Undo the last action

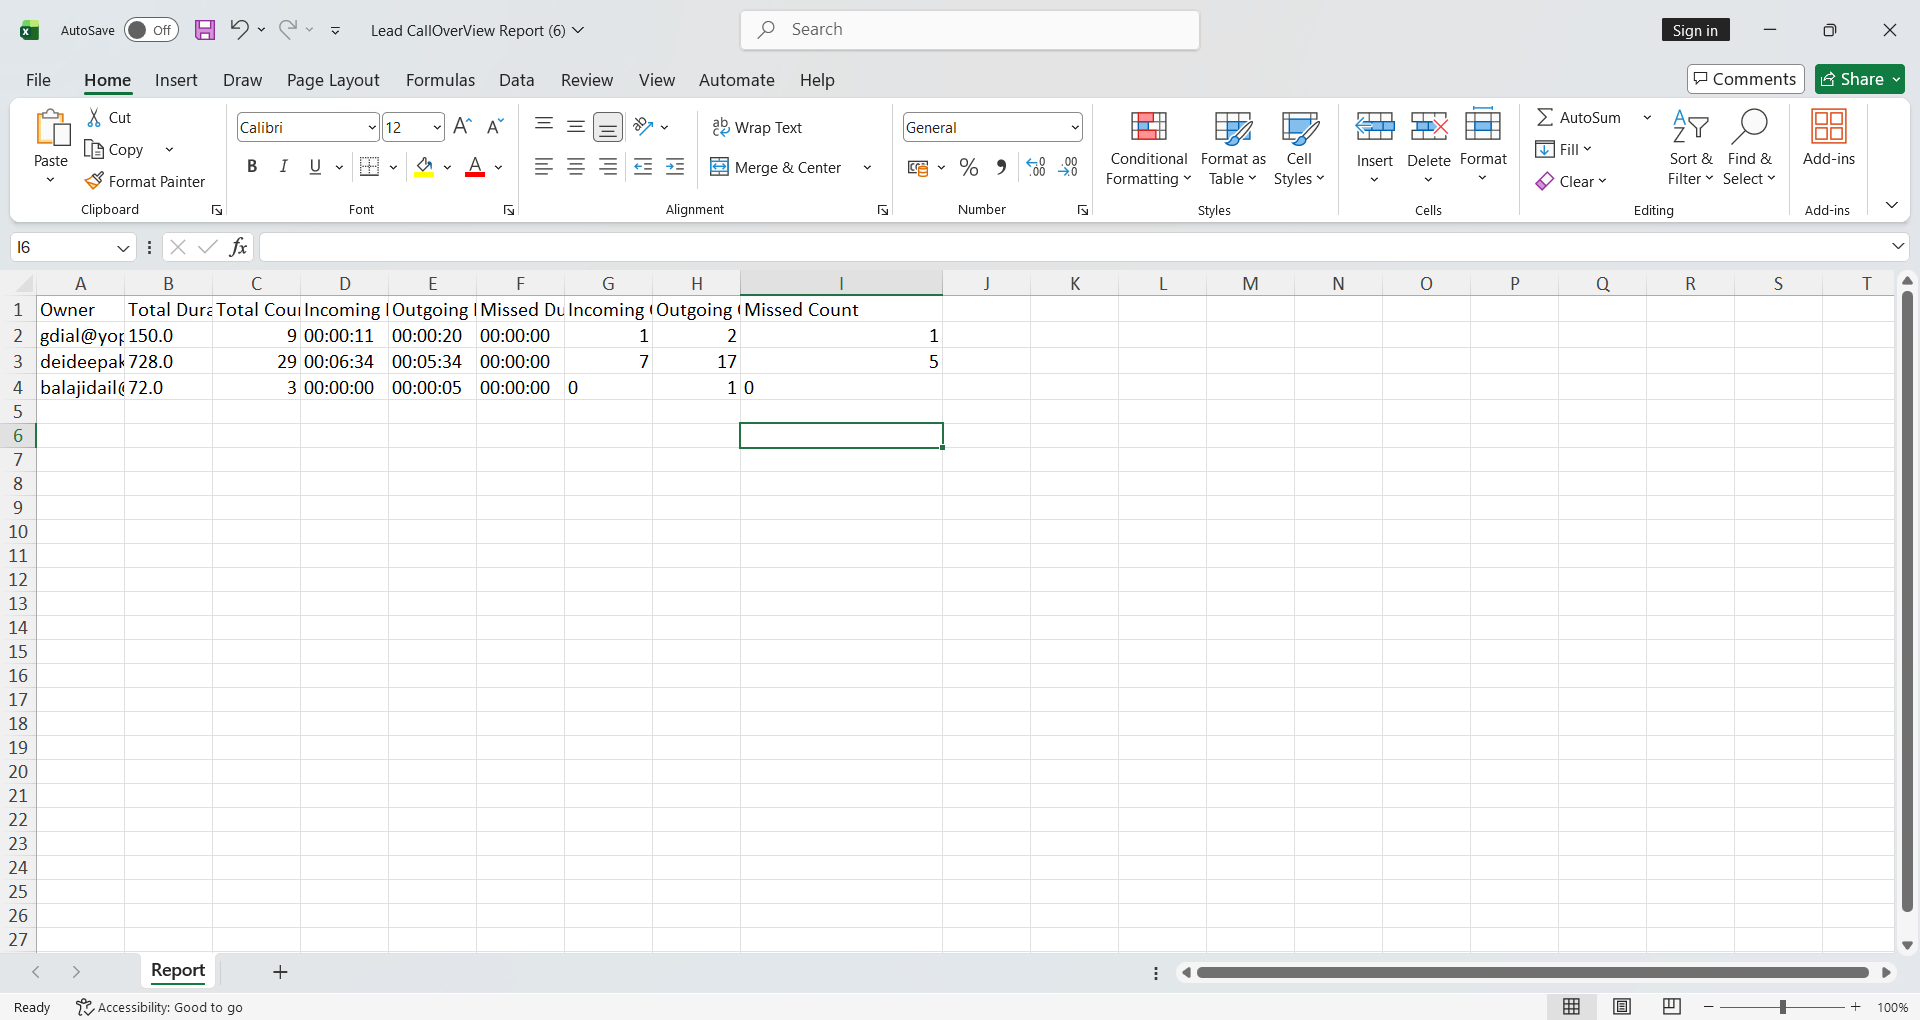[239, 30]
